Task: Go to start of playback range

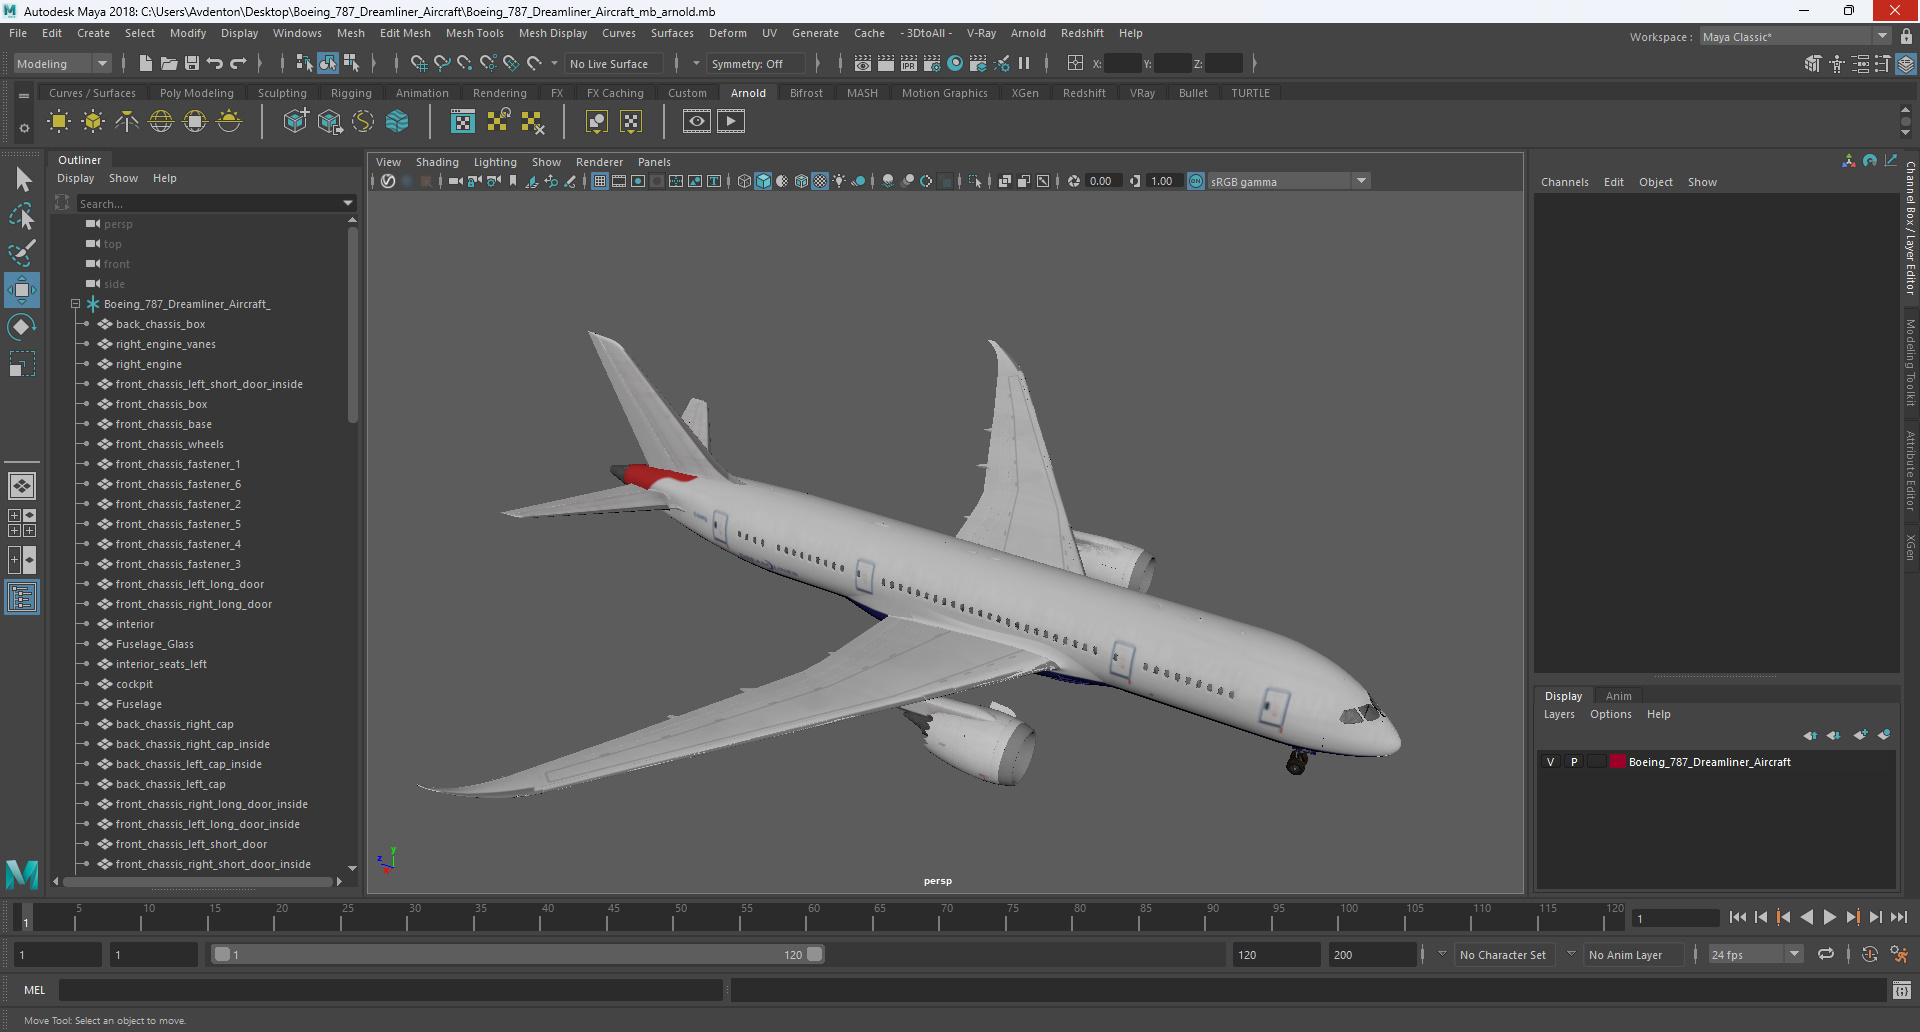Action: tap(1737, 917)
